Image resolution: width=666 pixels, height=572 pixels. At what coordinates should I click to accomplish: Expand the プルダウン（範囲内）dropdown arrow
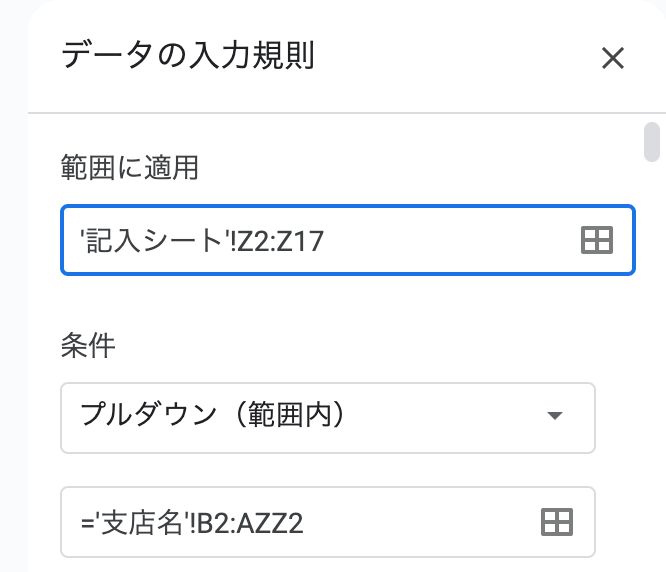[x=555, y=415]
